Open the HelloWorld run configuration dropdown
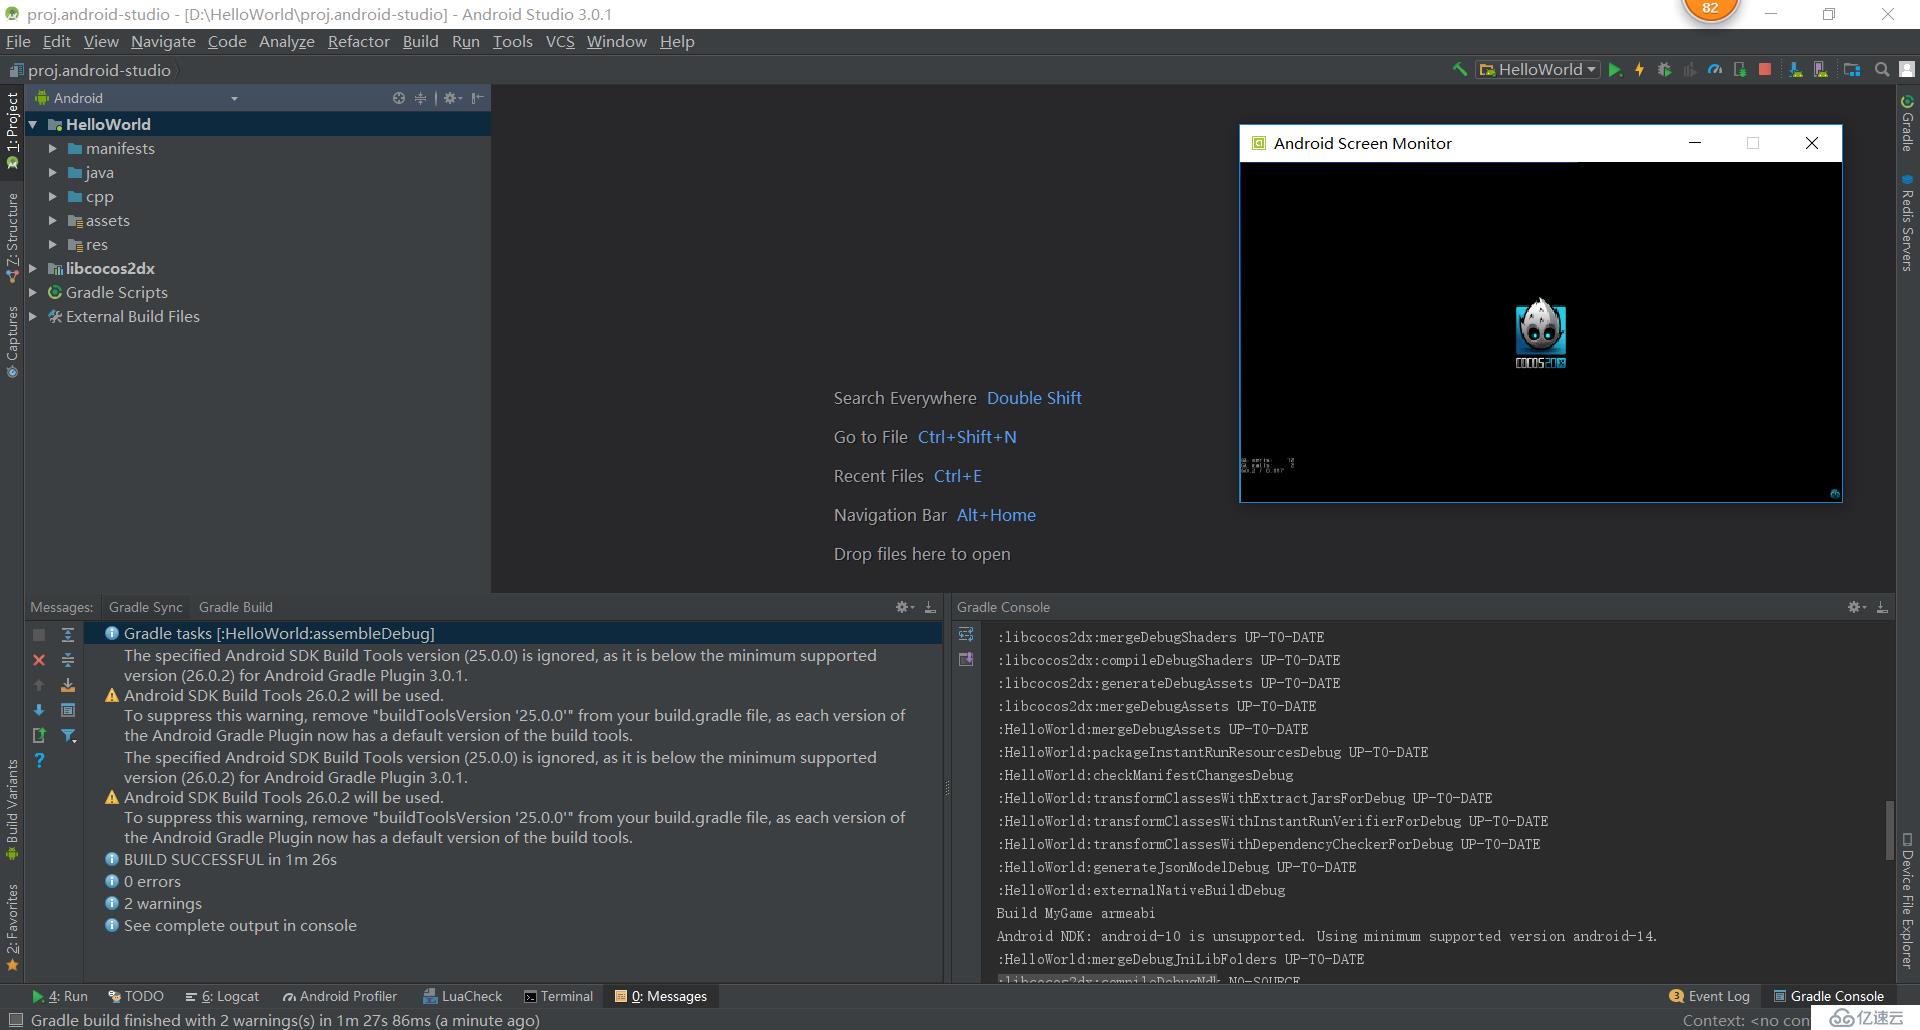 (x=1538, y=69)
